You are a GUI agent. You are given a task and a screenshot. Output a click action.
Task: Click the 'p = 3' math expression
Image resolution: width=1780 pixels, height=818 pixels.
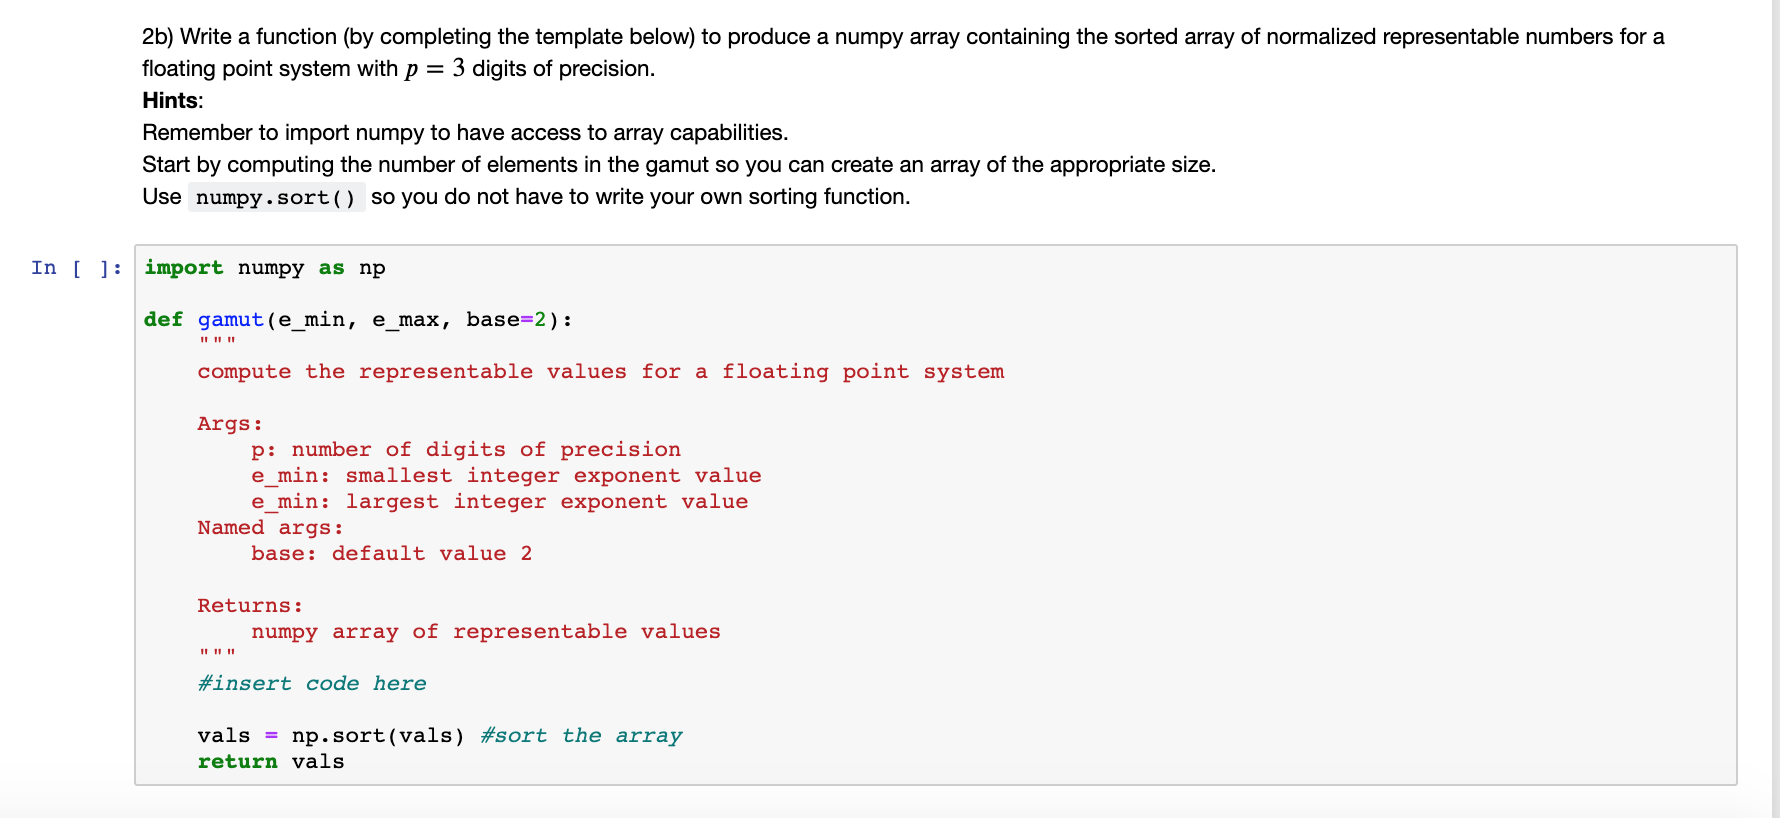435,69
